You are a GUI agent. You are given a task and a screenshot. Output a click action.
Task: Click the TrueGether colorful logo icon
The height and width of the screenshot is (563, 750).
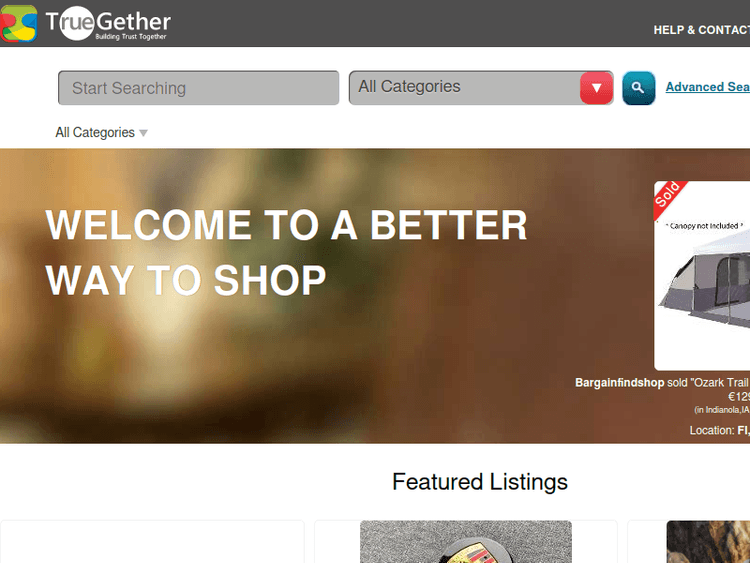coord(19,23)
